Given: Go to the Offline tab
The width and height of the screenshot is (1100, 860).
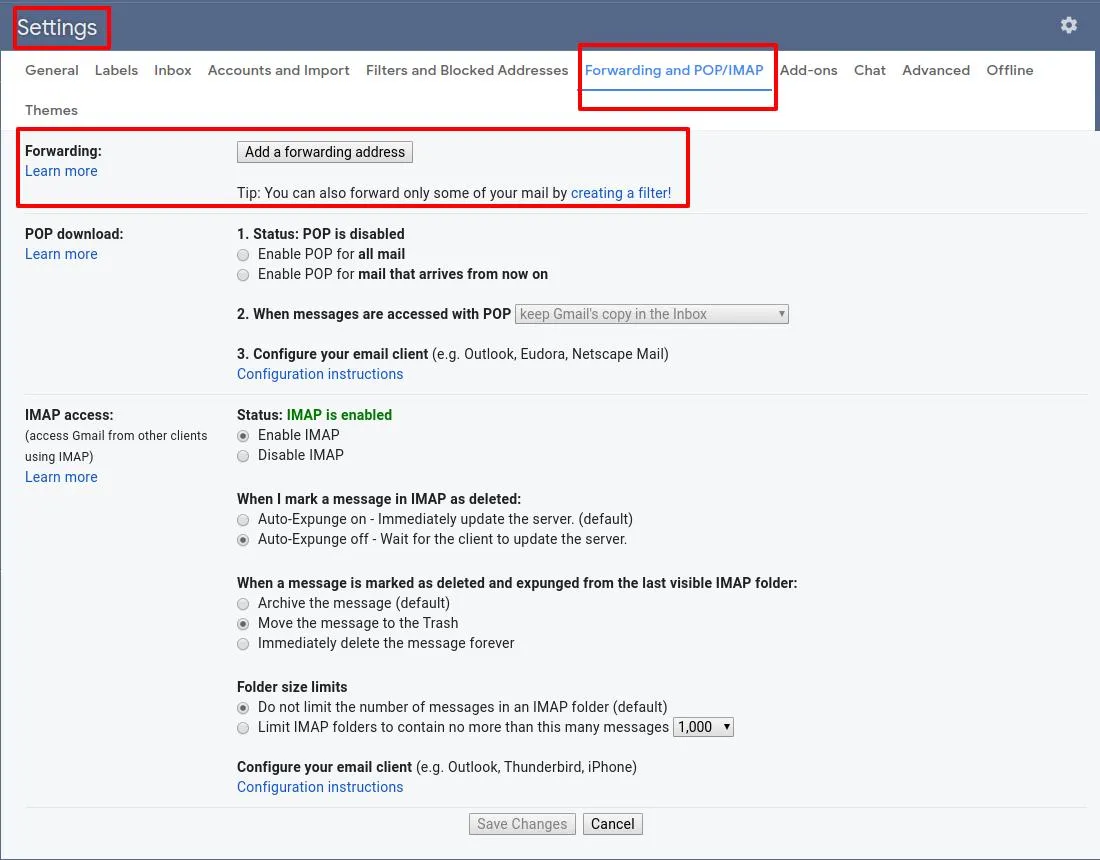Looking at the screenshot, I should pos(1010,70).
